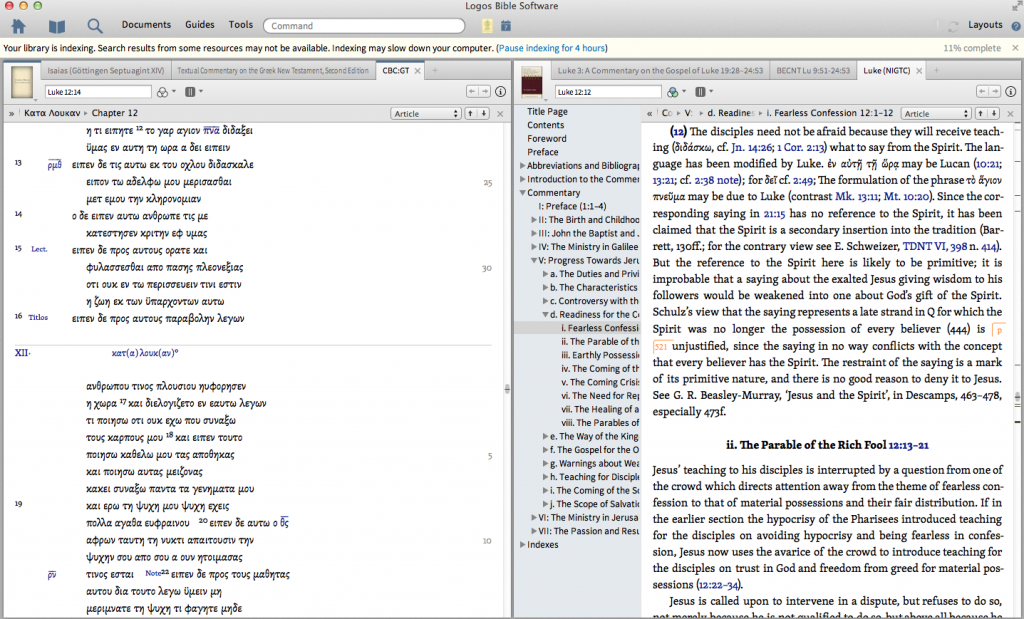Go to previous article in CBC:GT
The height and width of the screenshot is (619, 1024).
coord(470,113)
